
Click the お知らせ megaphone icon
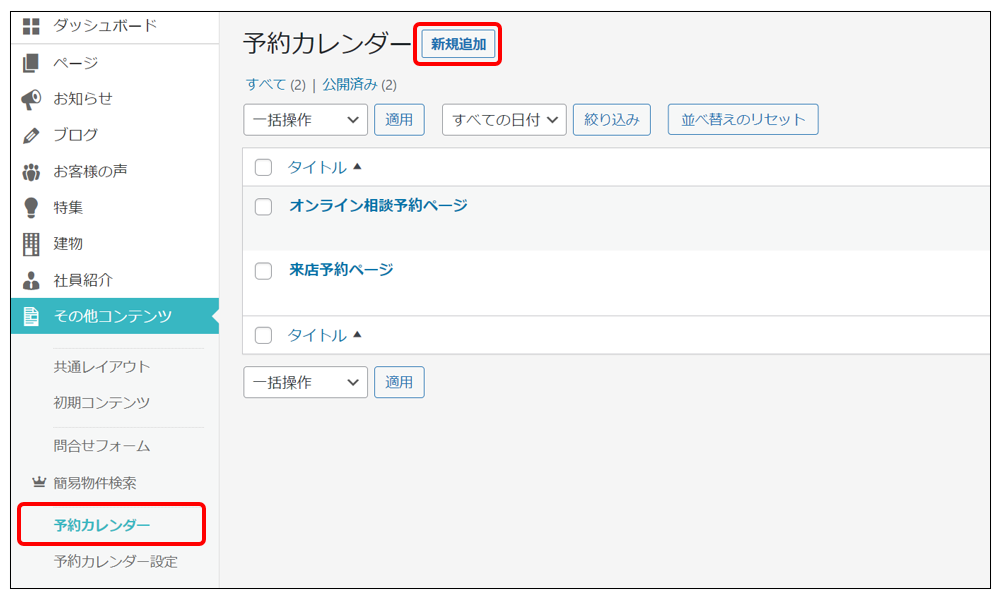pos(31,99)
